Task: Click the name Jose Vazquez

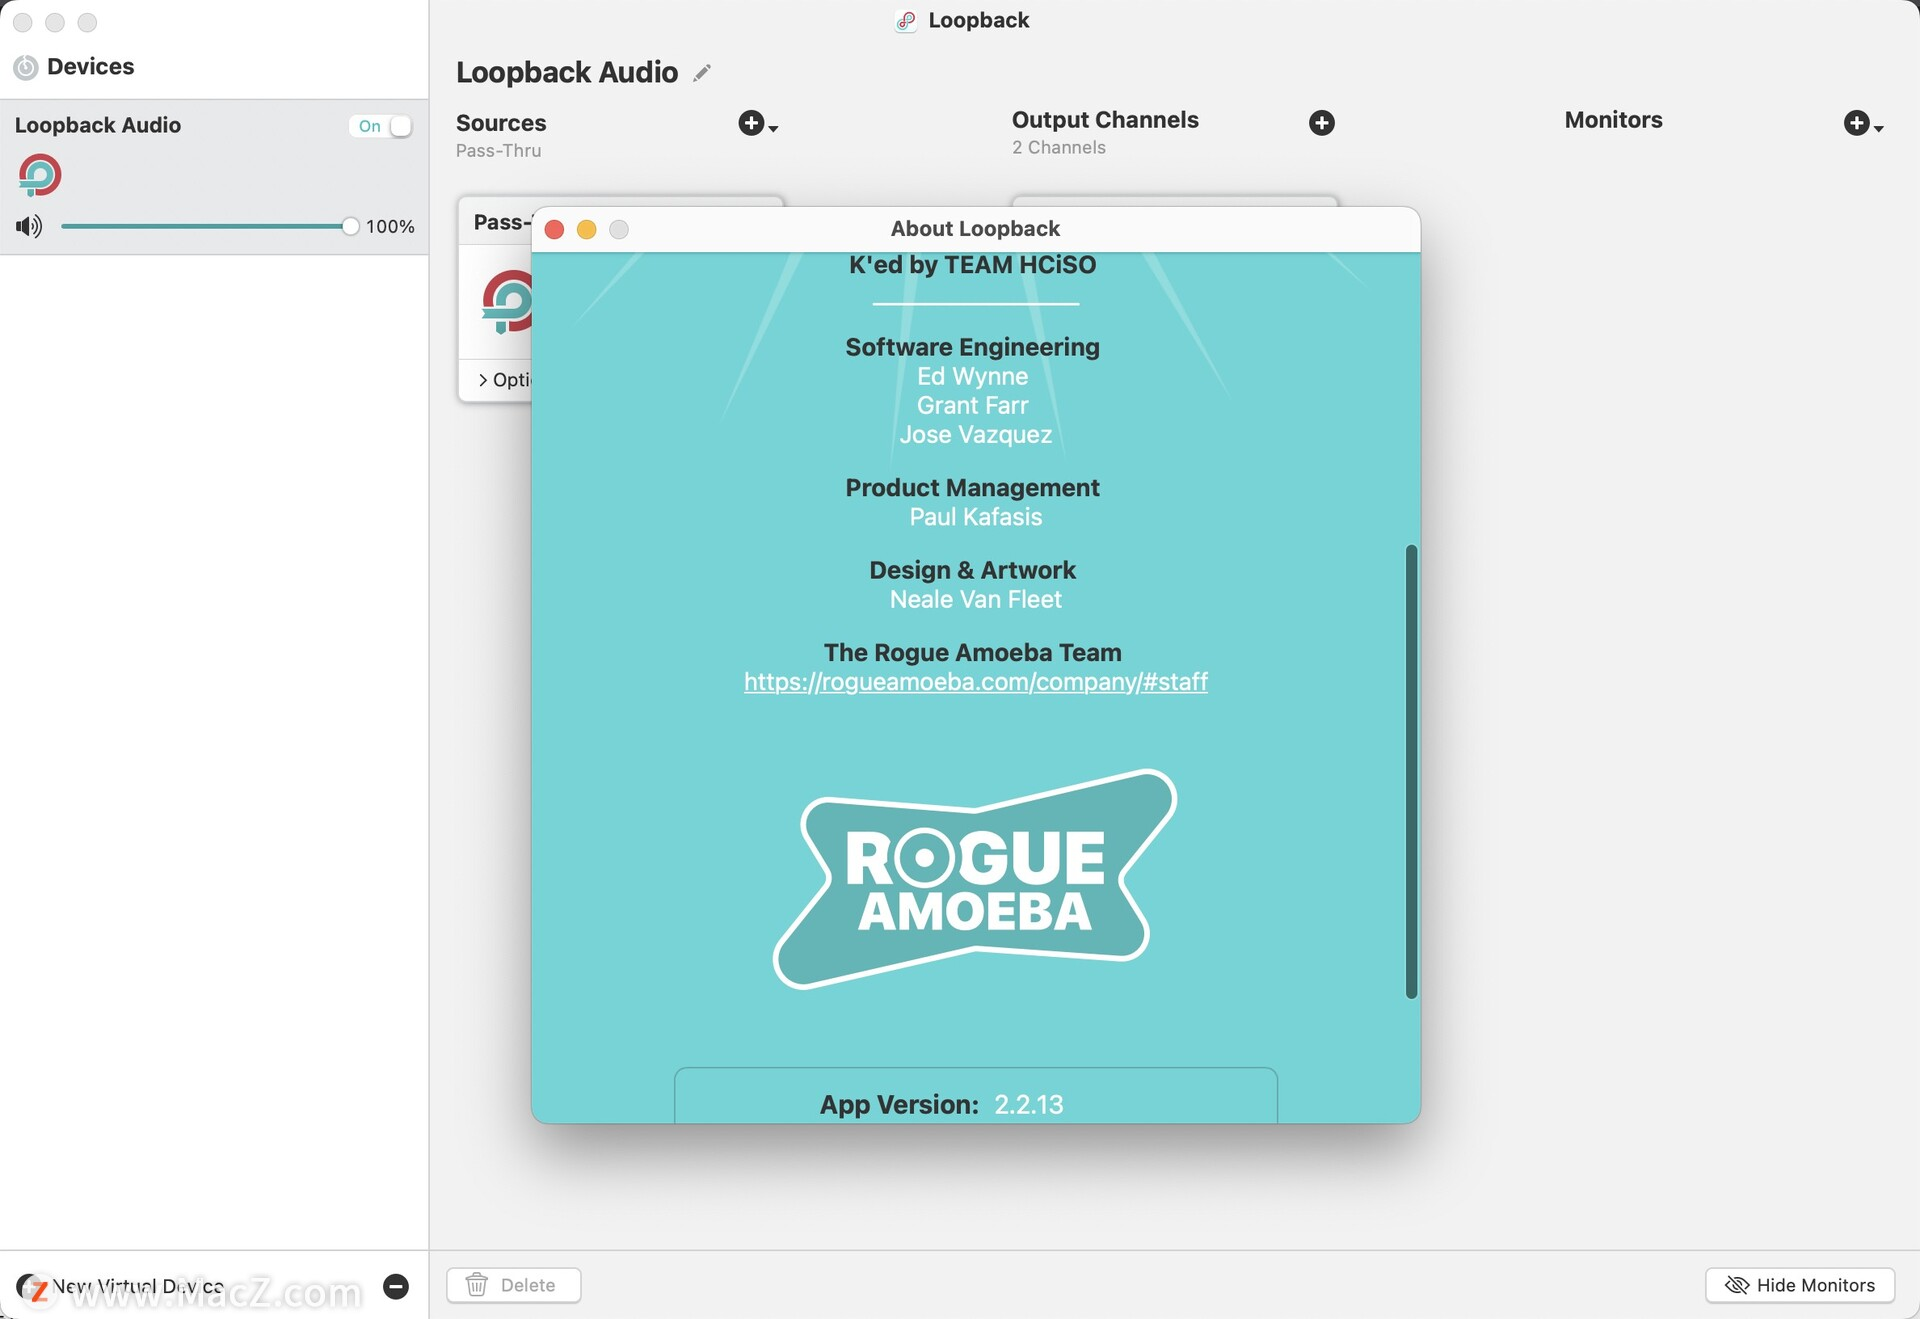Action: (975, 435)
